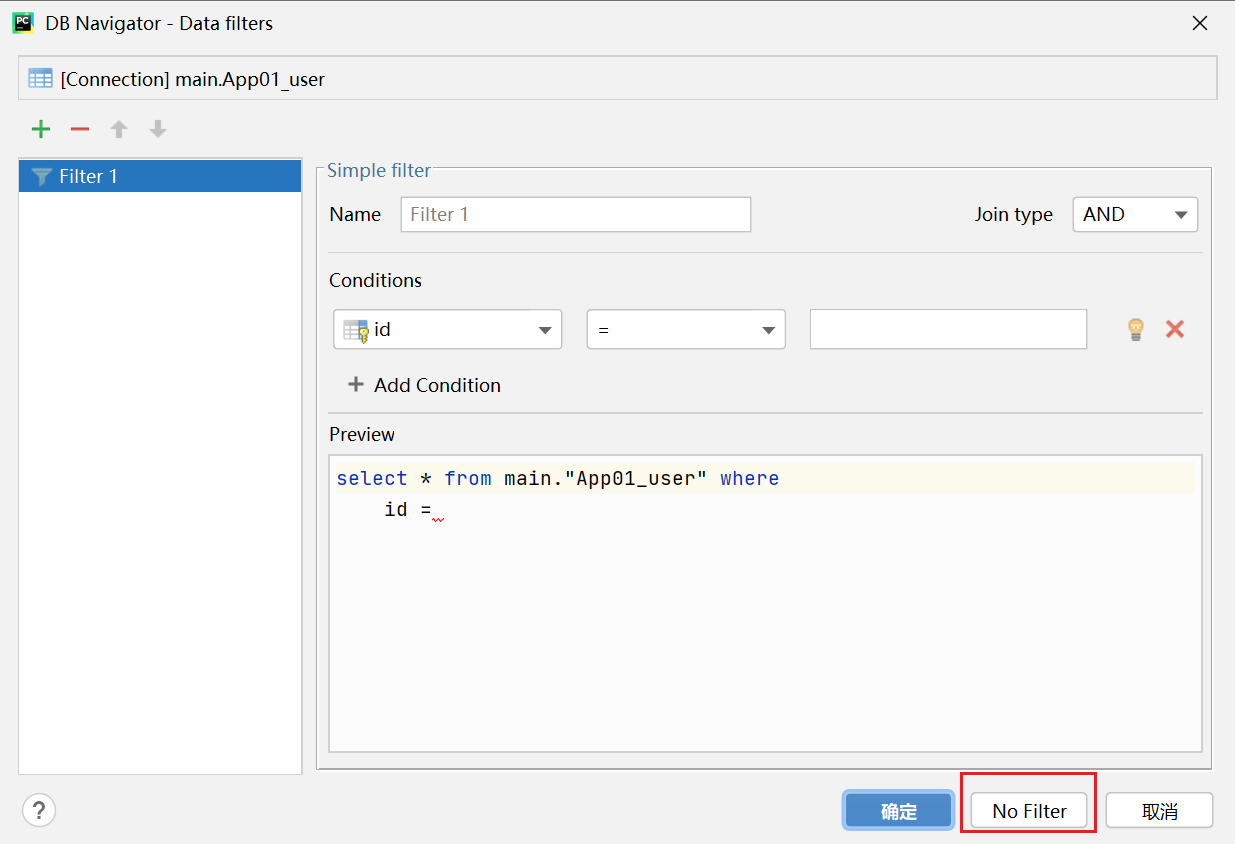This screenshot has height=844, width=1235.
Task: Click the 'Preview' section label
Action: (x=362, y=434)
